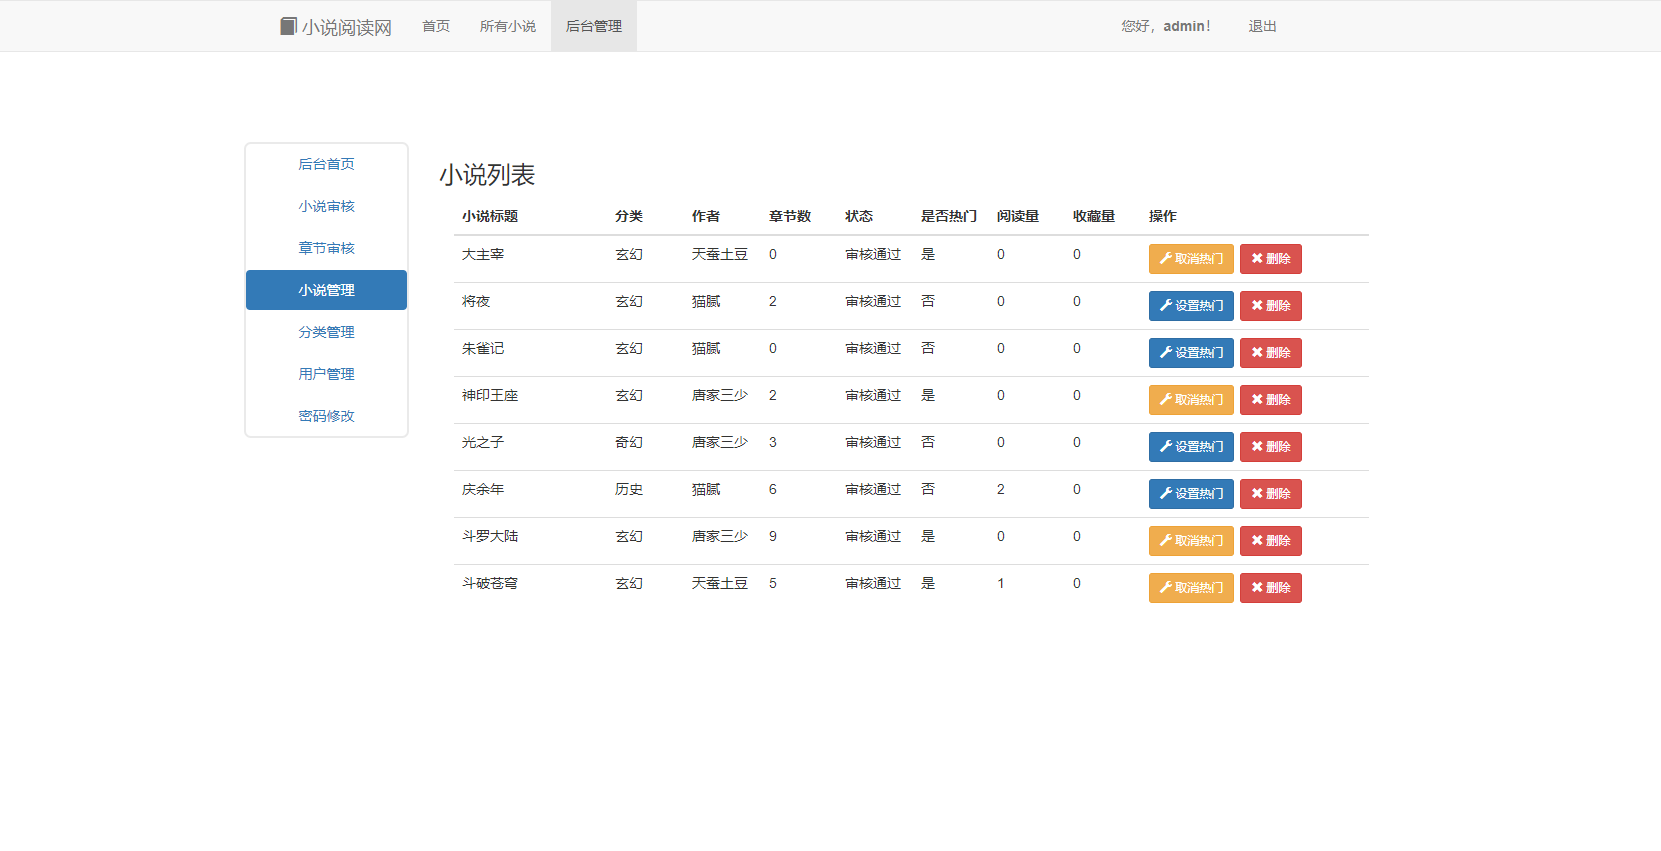The height and width of the screenshot is (851, 1661).
Task: Click the 是否热门 column header
Action: (x=949, y=216)
